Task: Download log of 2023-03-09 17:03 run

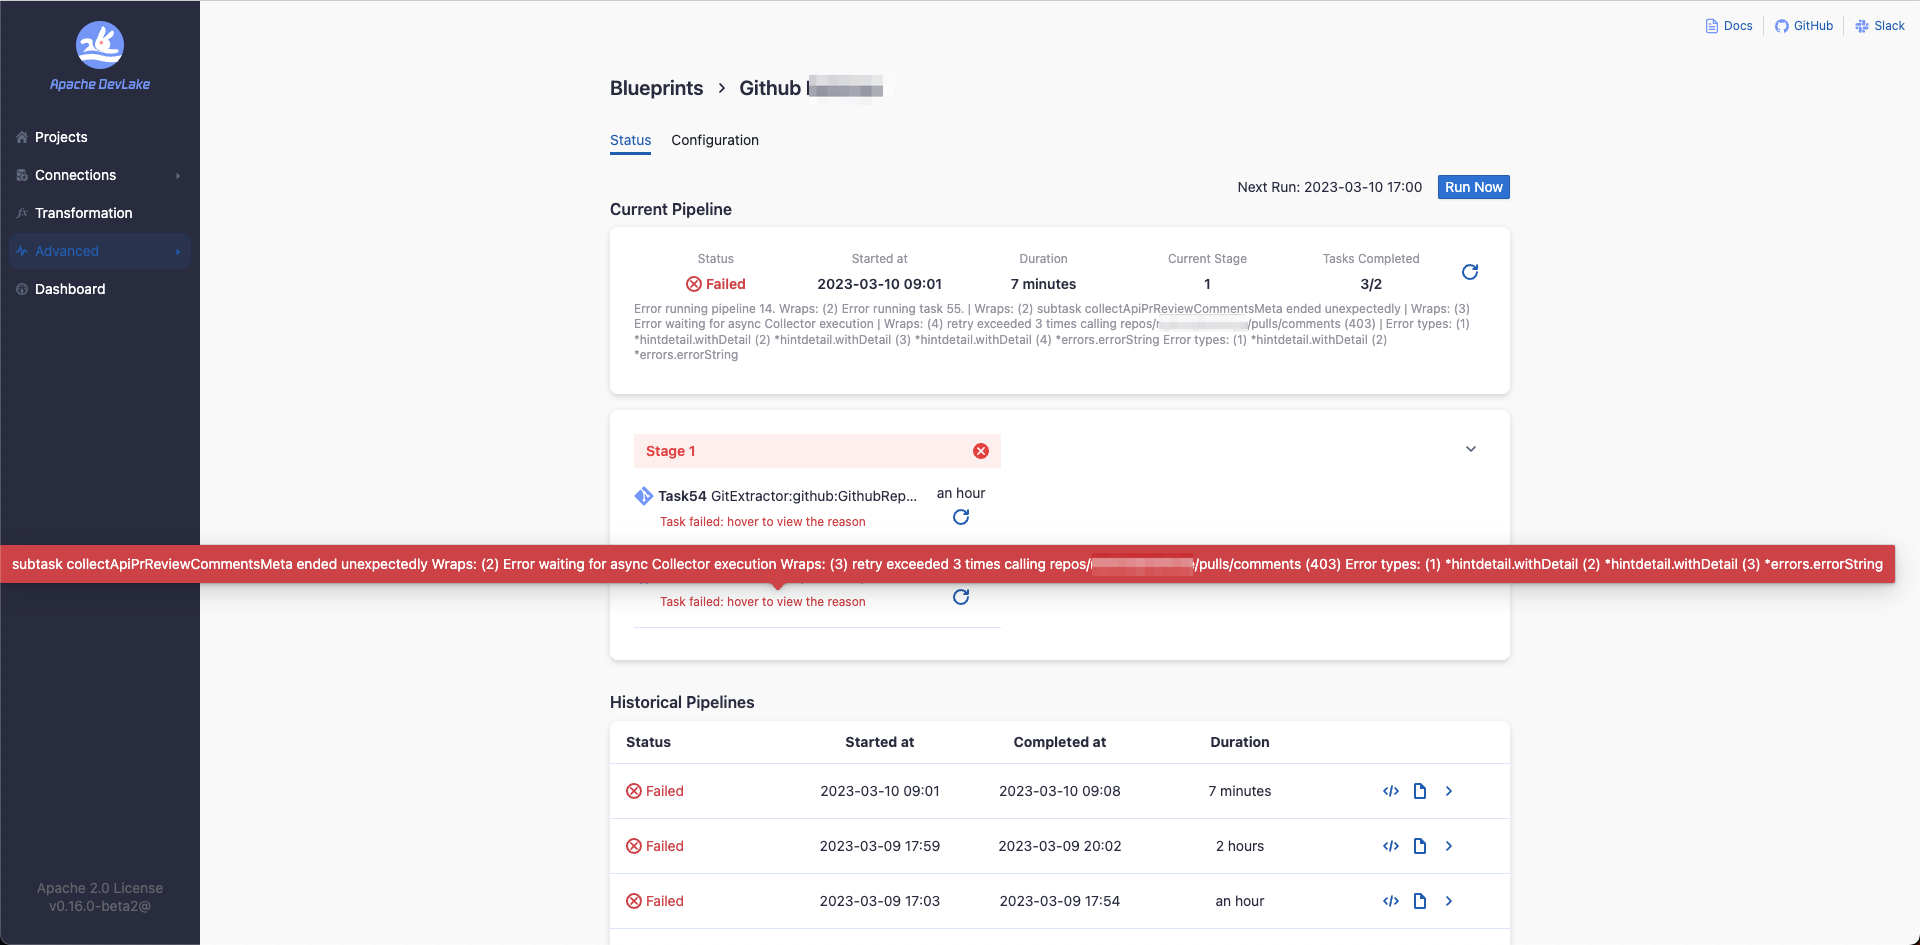Action: tap(1420, 901)
